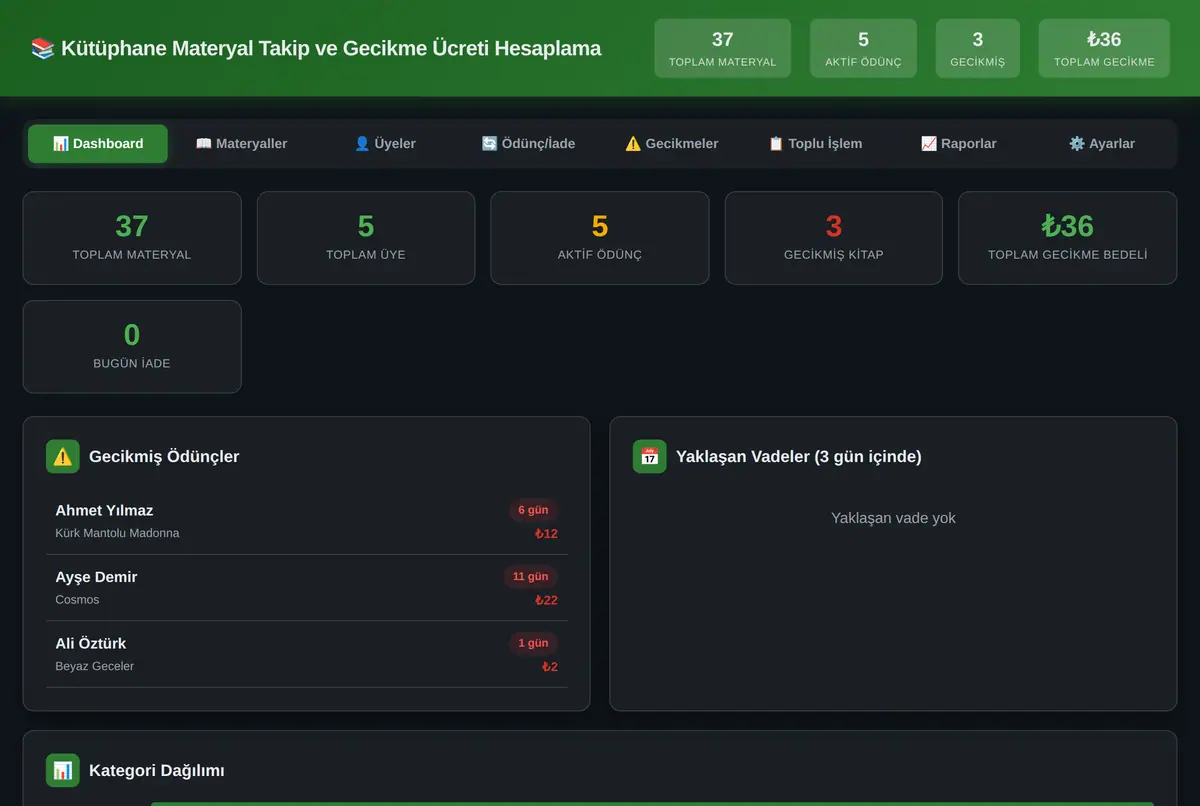Select the Dashboard tab
Viewport: 1200px width, 806px height.
coord(98,144)
